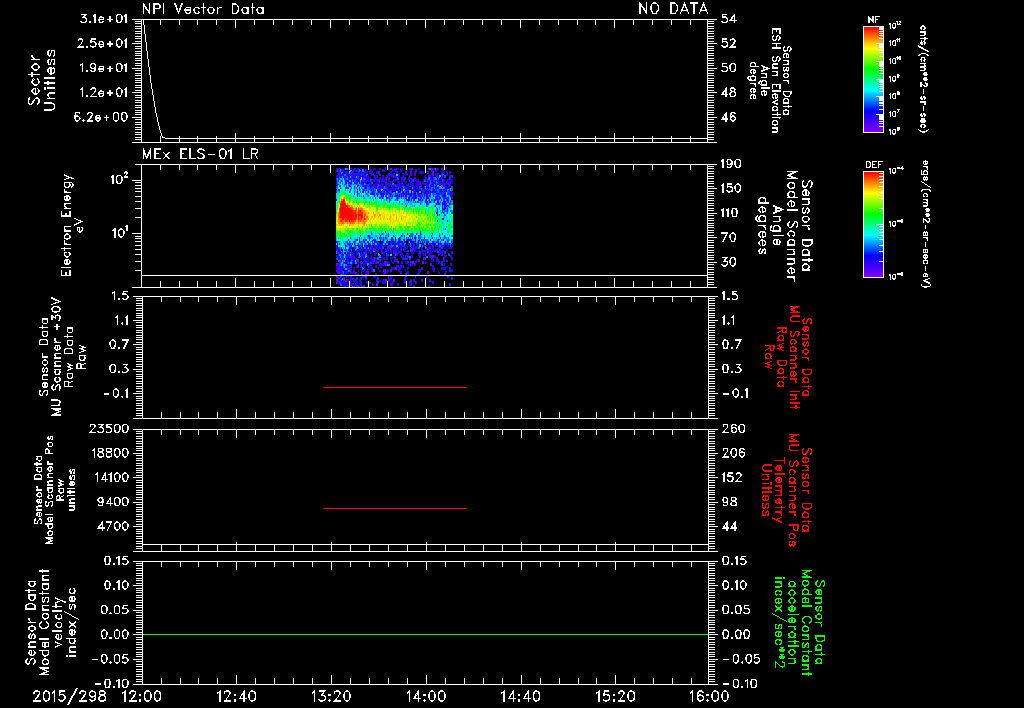The image size is (1024, 708).
Task: Click the '260' Telemetry tick value
Action: point(733,429)
